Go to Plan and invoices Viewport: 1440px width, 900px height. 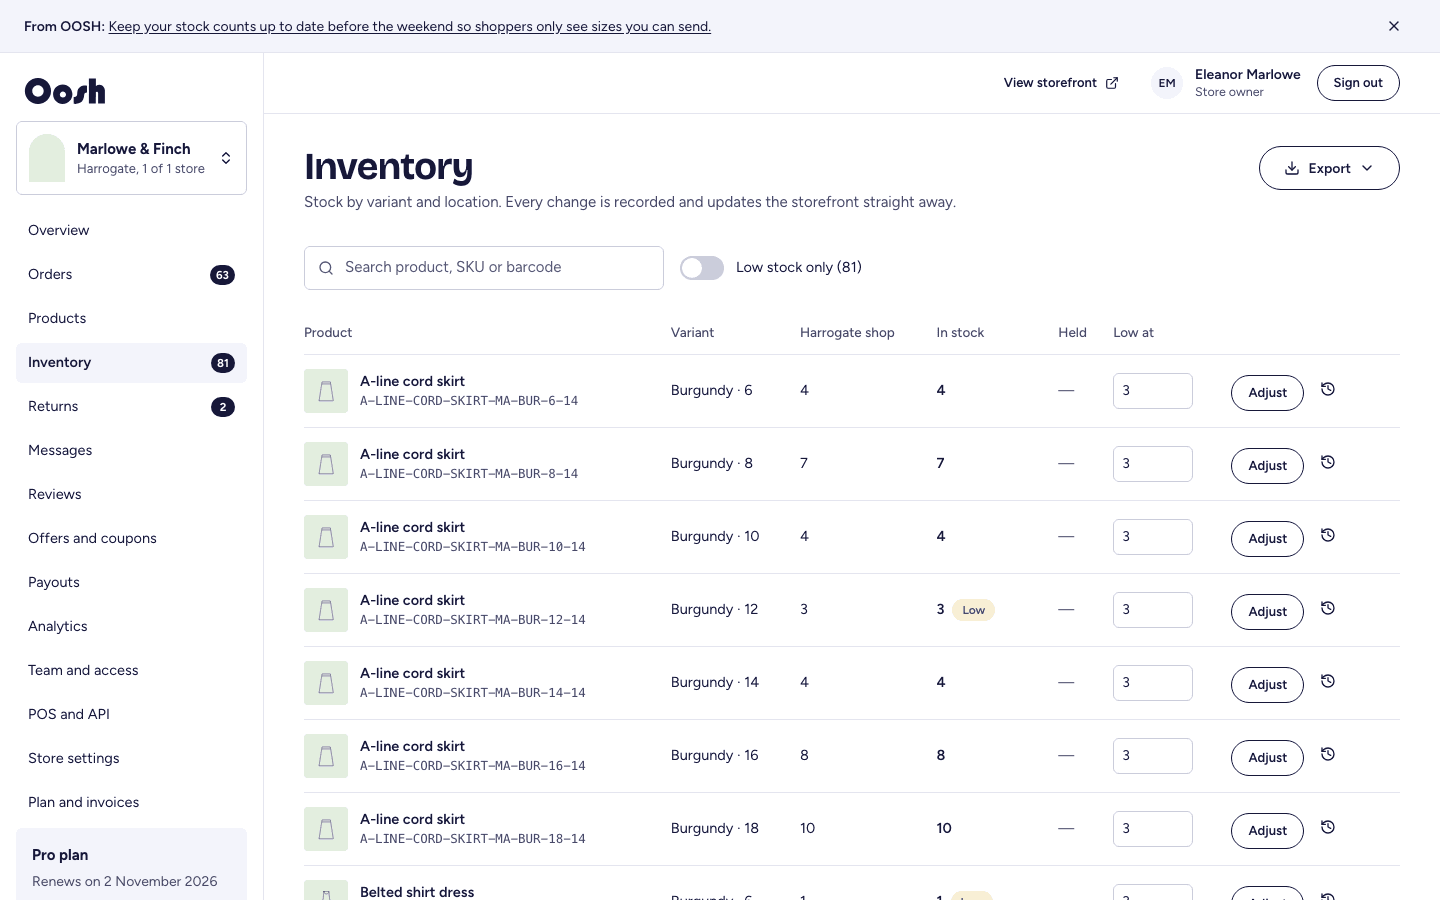pos(131,802)
